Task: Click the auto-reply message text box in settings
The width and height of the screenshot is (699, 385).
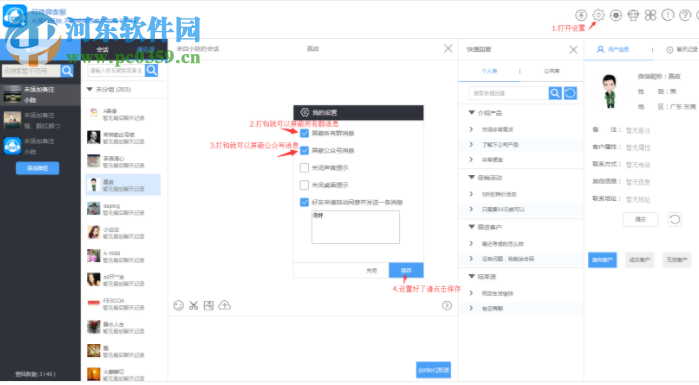Action: [356, 227]
